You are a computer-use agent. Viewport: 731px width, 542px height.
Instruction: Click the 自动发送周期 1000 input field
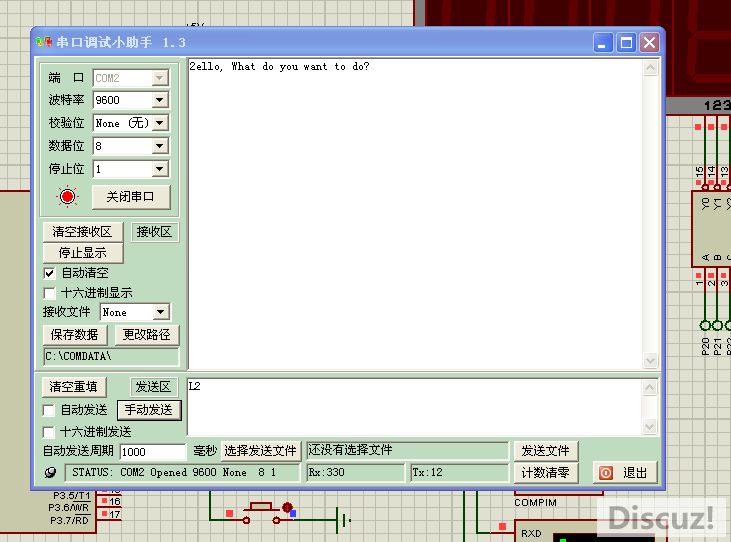(152, 452)
